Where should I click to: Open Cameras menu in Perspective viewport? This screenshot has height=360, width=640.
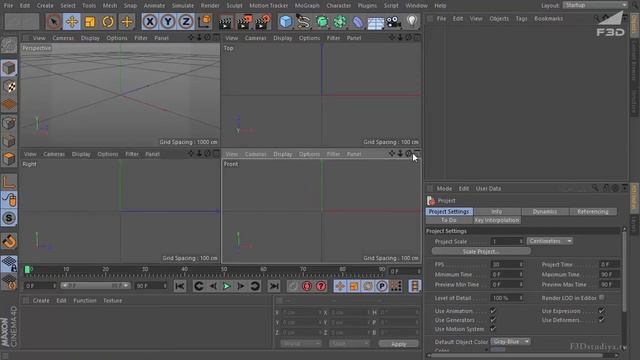[63, 38]
